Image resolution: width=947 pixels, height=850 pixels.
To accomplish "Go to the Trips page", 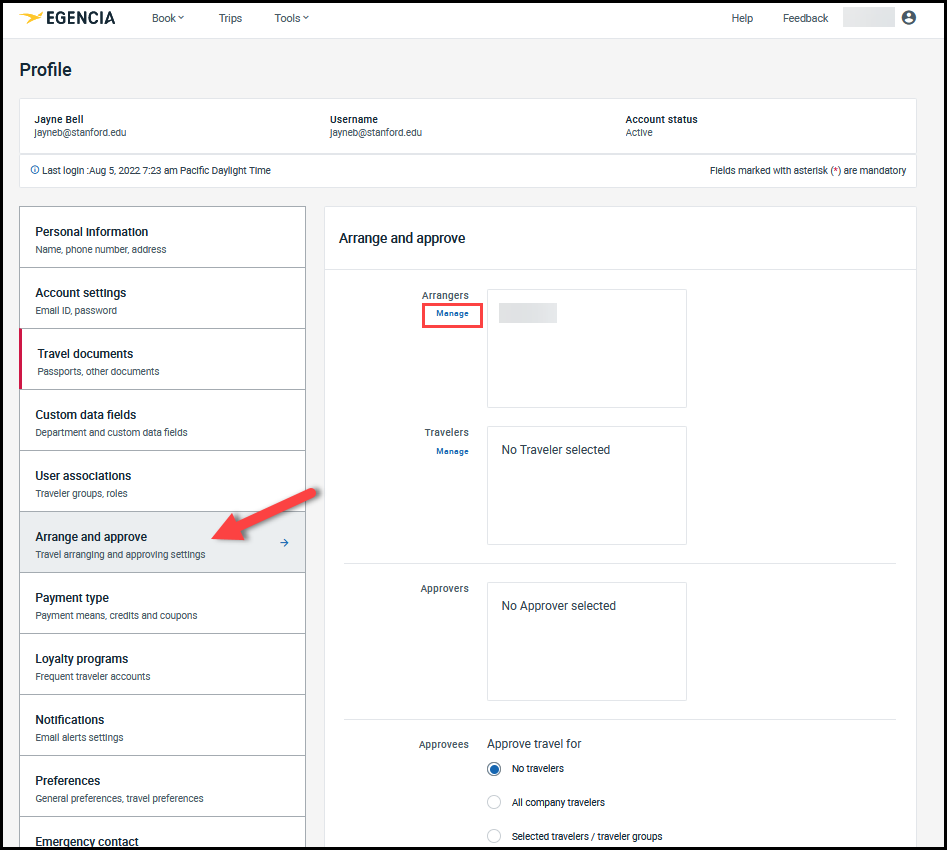I will coord(230,18).
